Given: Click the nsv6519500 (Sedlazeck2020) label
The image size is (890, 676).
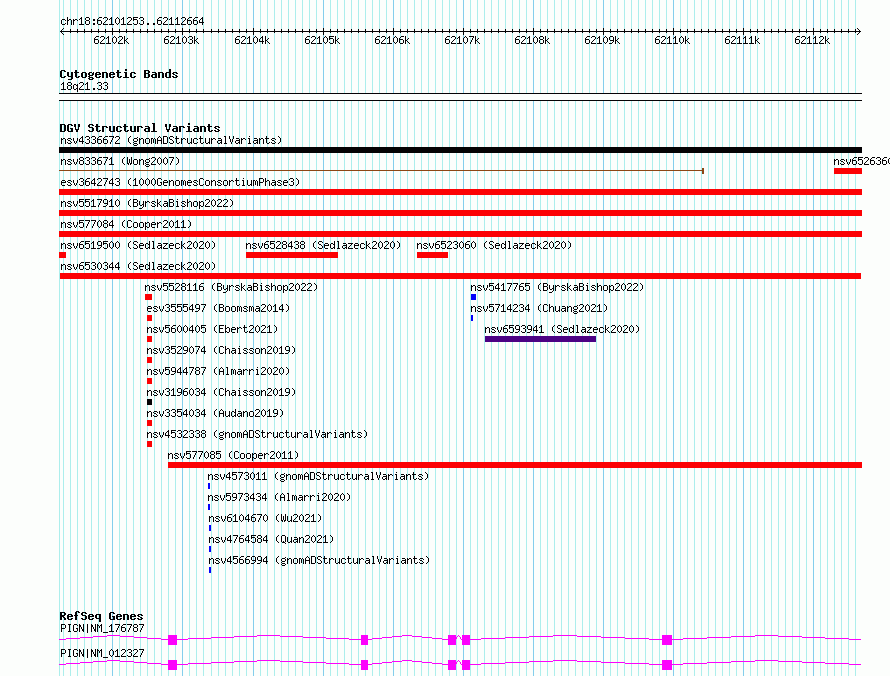Looking at the screenshot, I should (138, 245).
